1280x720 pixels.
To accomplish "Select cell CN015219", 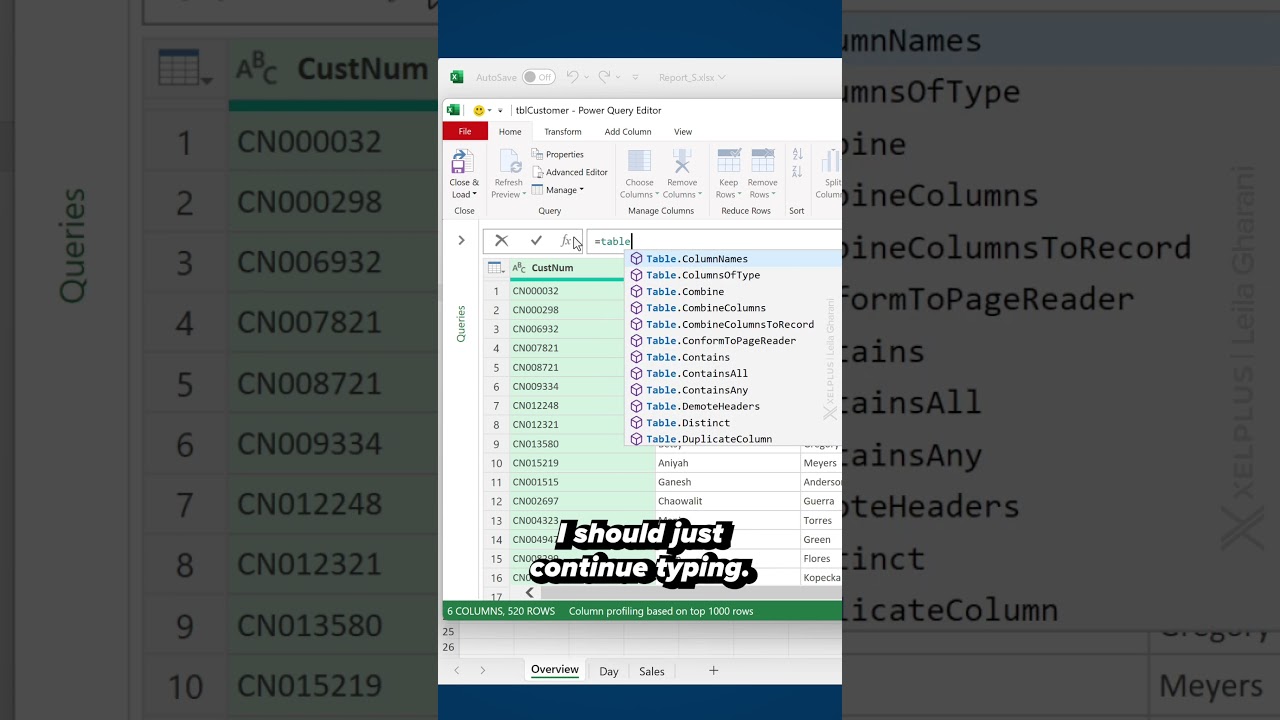I will [581, 463].
